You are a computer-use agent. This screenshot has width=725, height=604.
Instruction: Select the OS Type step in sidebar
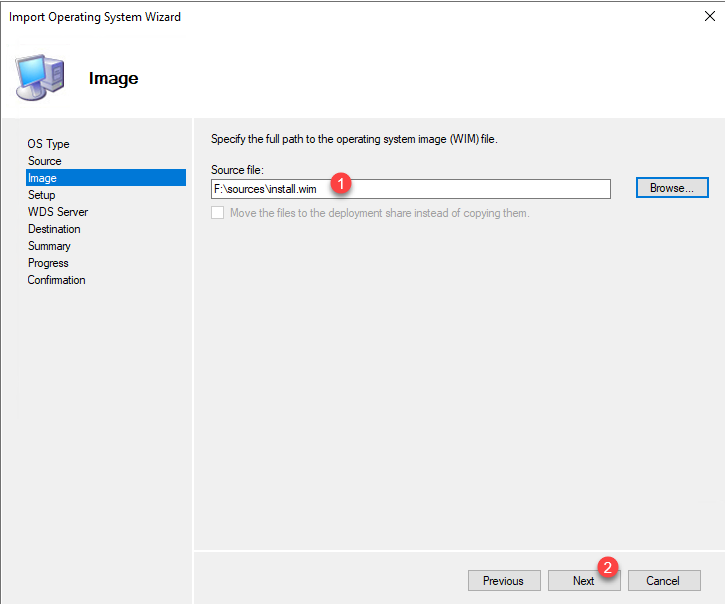[x=48, y=144]
